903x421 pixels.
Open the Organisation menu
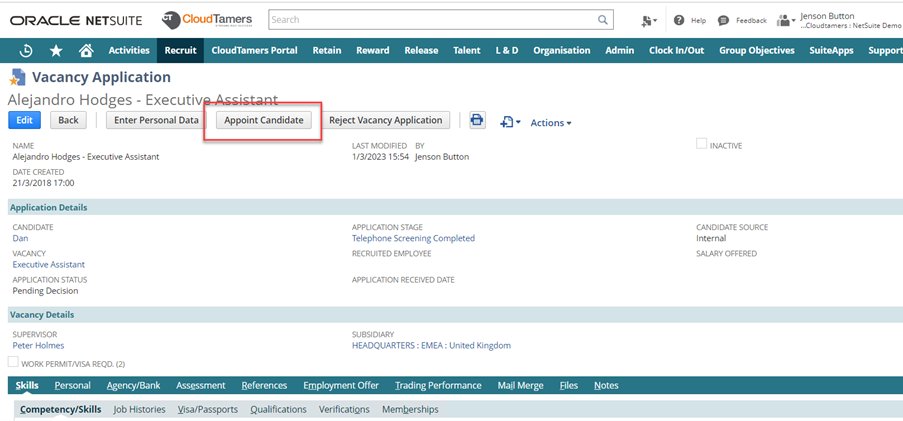[x=561, y=51]
